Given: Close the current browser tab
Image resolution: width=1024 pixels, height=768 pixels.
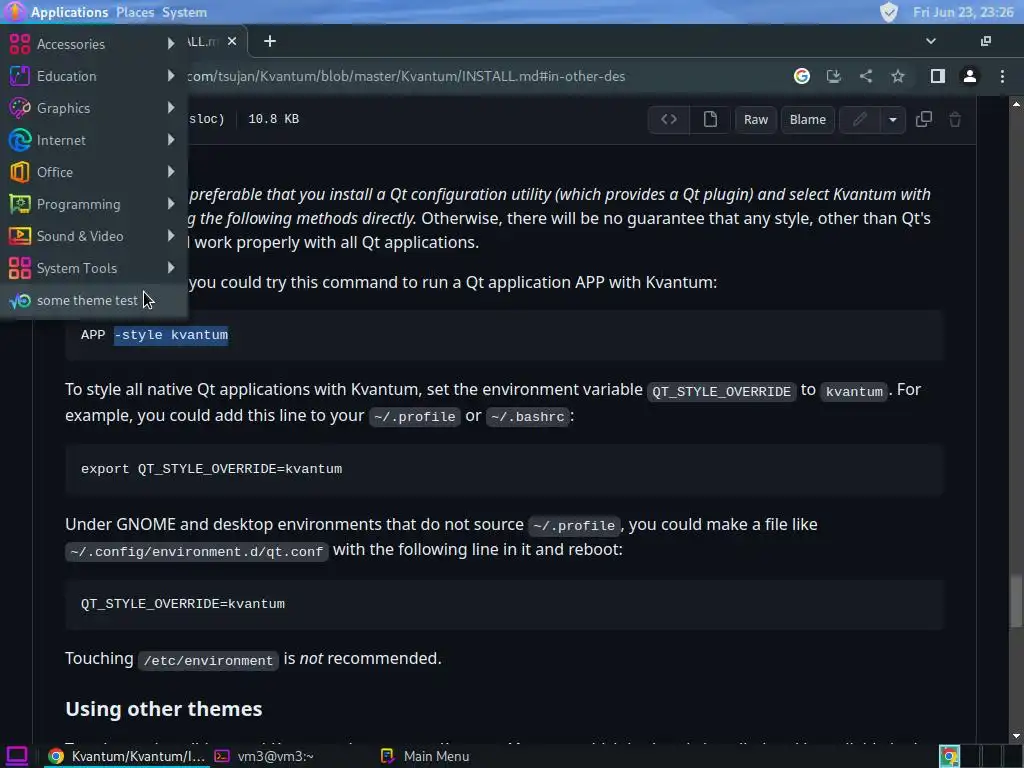Looking at the screenshot, I should [232, 41].
